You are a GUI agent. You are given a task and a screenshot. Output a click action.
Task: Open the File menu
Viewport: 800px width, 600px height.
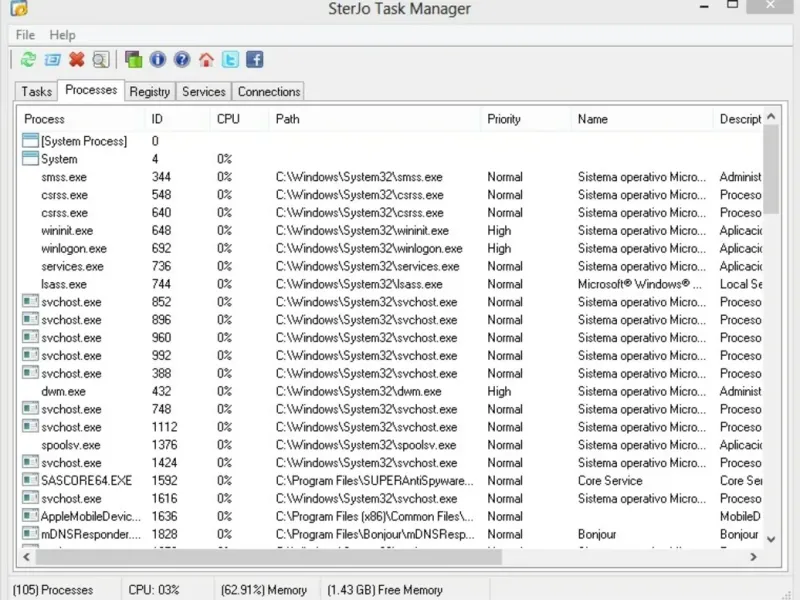tap(25, 35)
